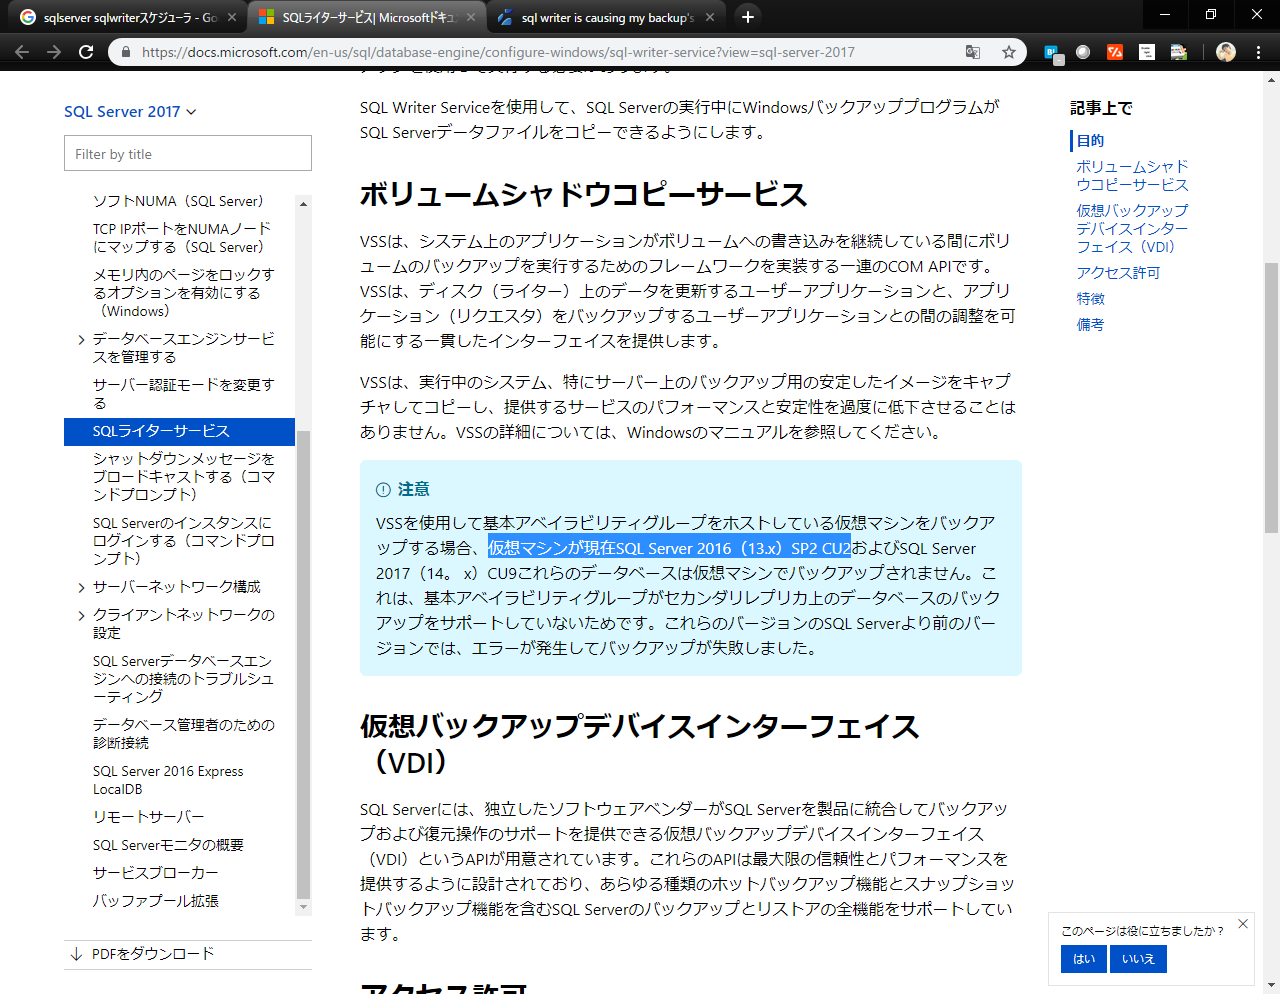Expand サーバーネットワーク構成 tree node
This screenshot has height=994, width=1280.
pos(81,587)
